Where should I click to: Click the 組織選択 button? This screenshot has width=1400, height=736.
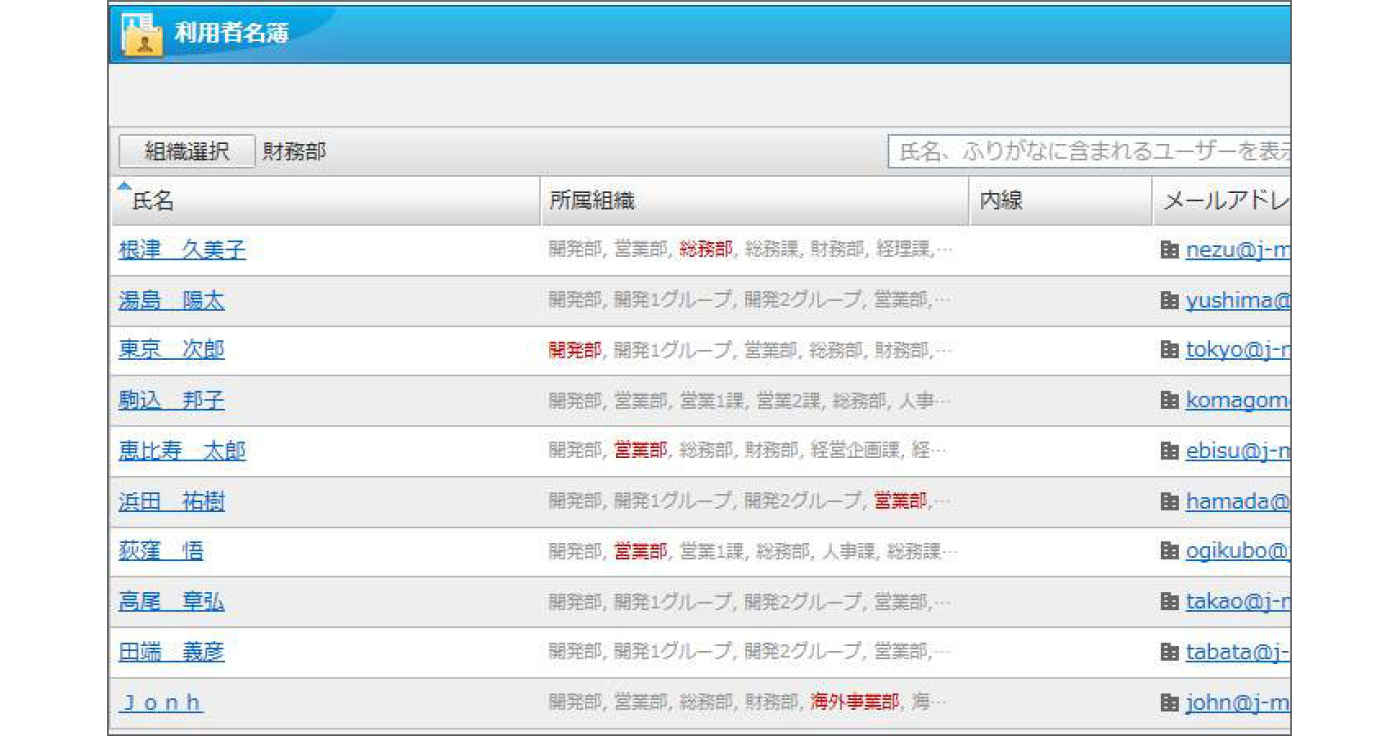pos(187,152)
